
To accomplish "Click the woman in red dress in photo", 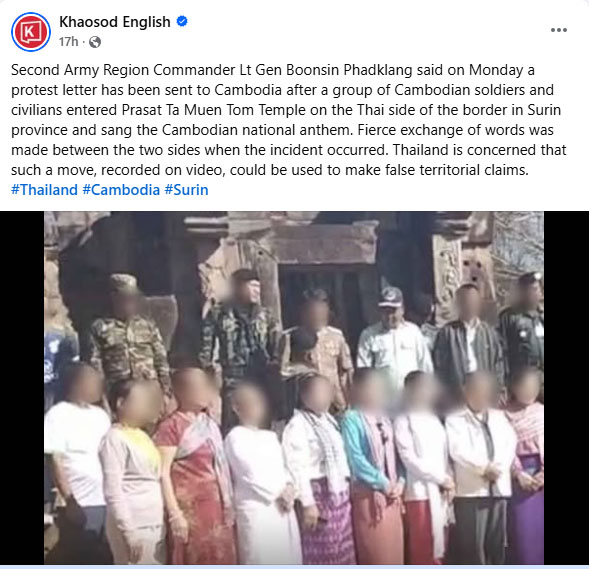I will (x=195, y=466).
